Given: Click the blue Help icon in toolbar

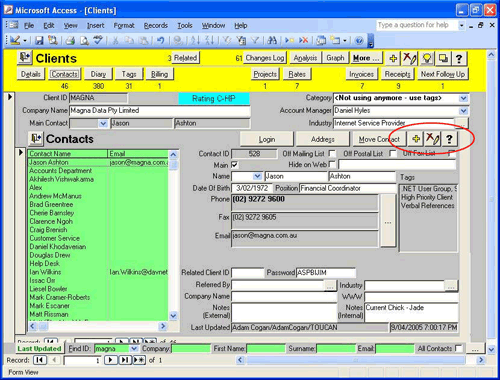Looking at the screenshot, I should click(x=359, y=41).
